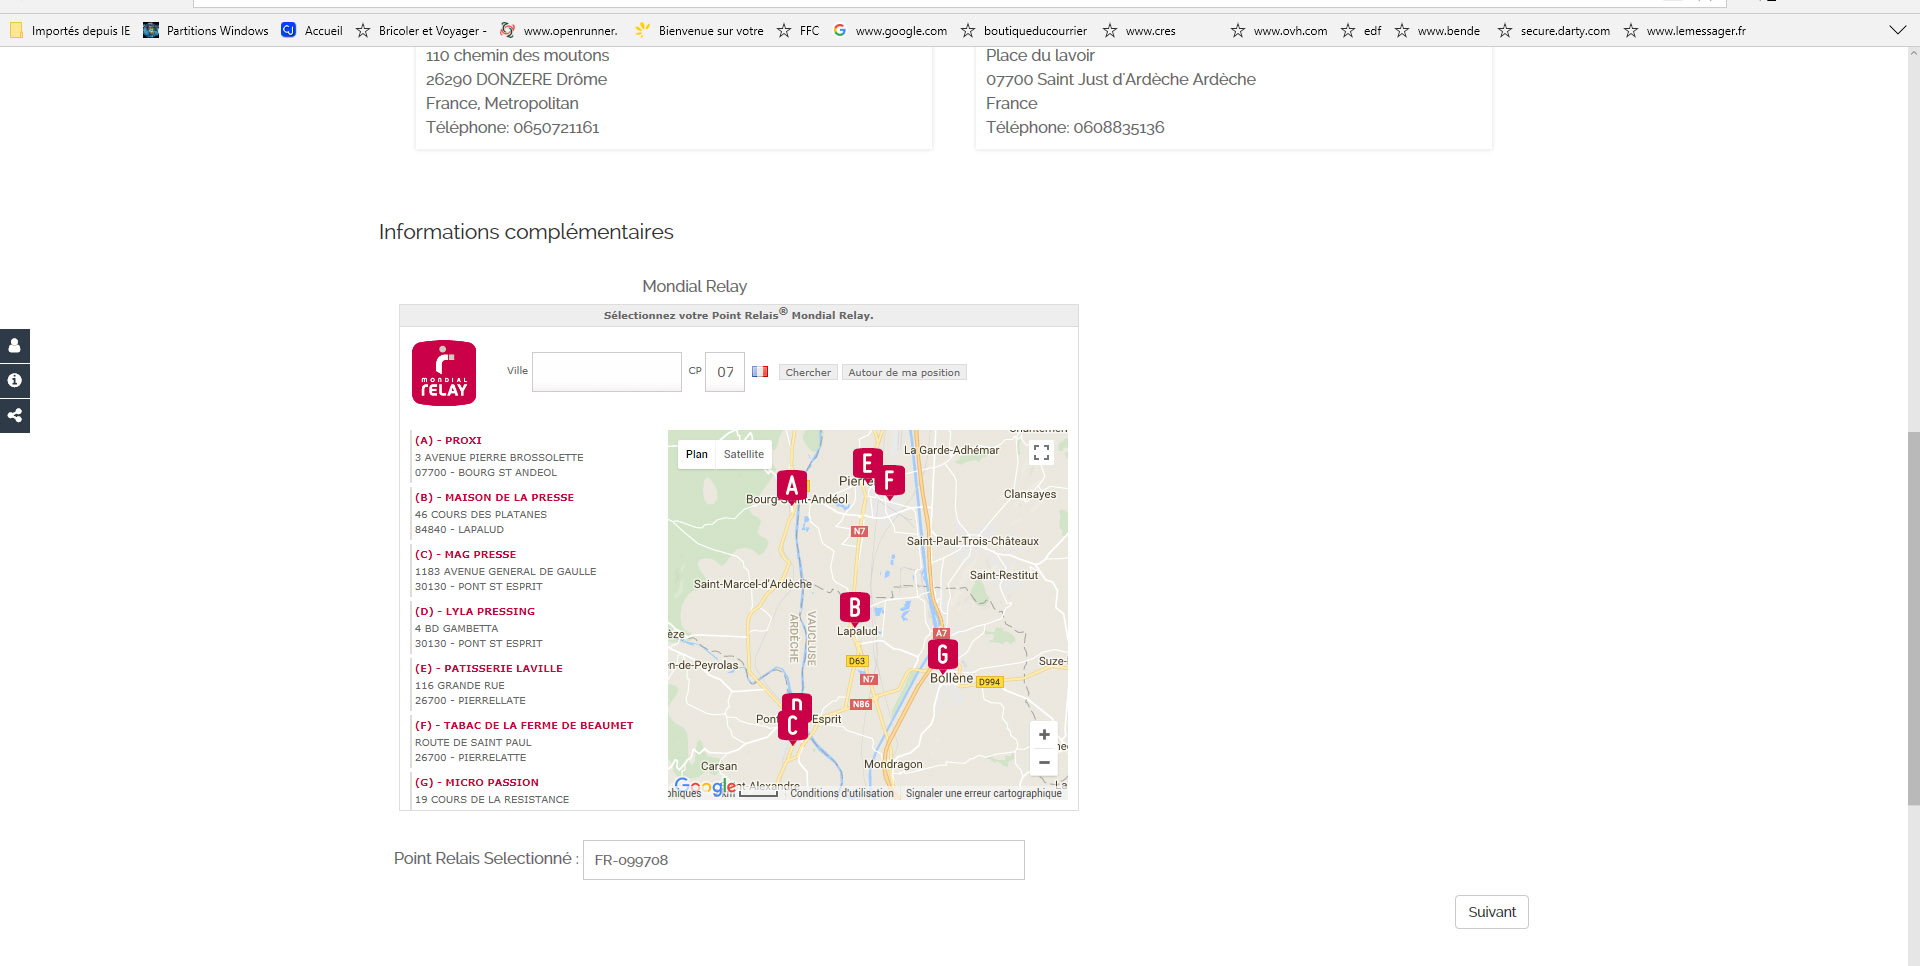1920x966 pixels.
Task: Select relay point (E) - PATISSERIE LAVILLE
Action: click(x=489, y=668)
